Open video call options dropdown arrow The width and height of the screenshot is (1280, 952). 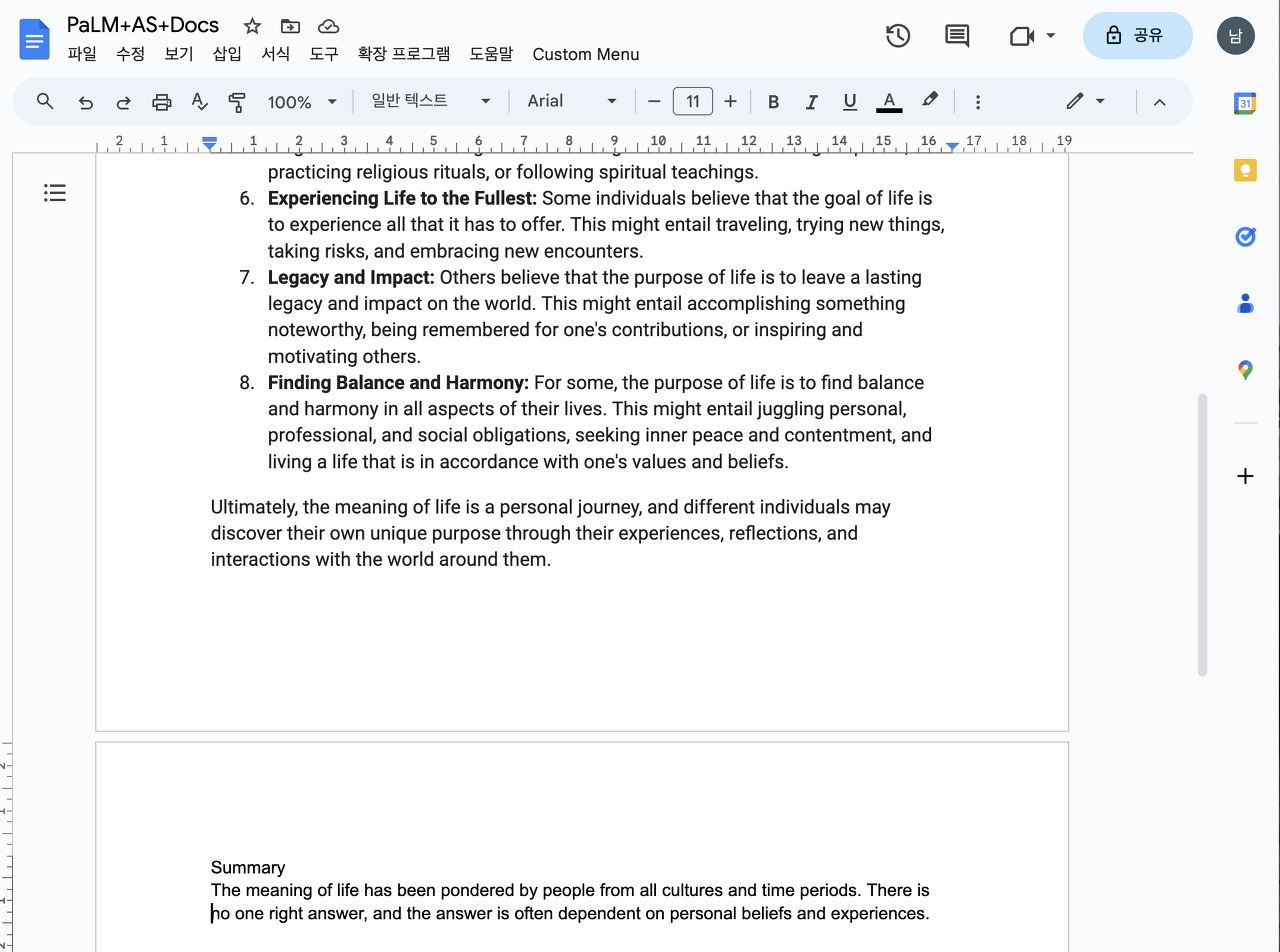1050,36
